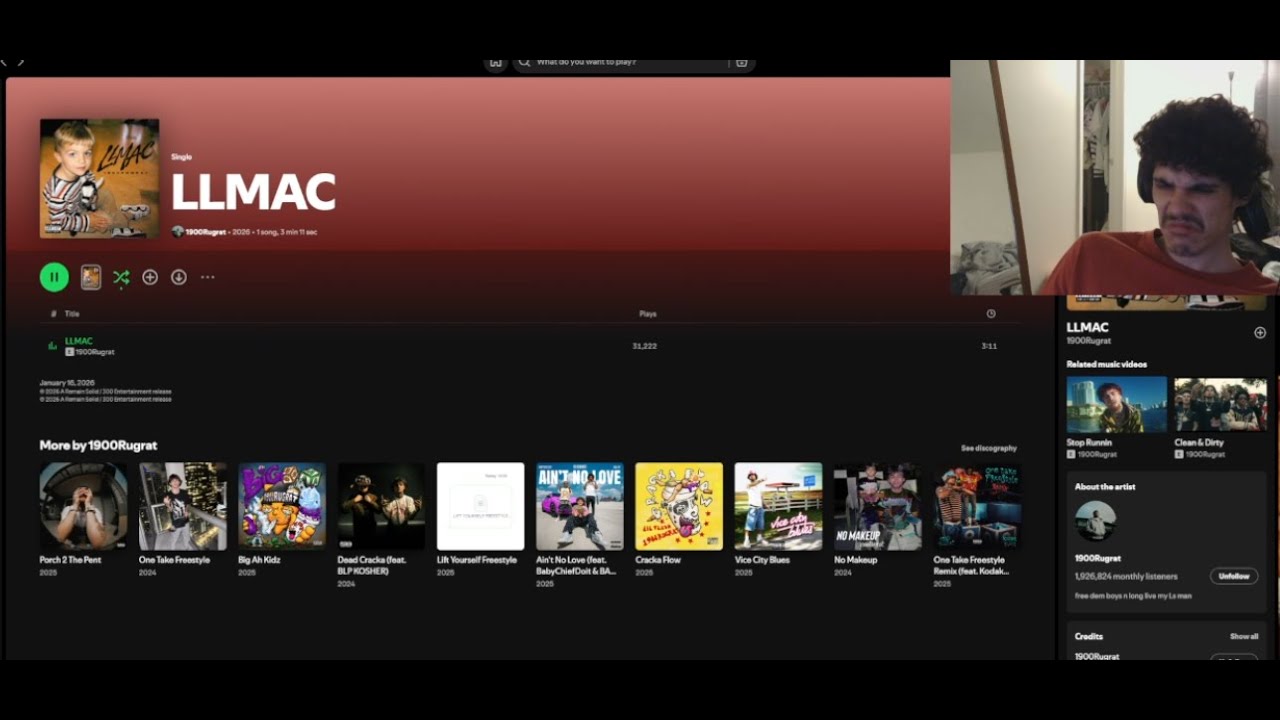Screen dimensions: 1280x720
Task: Download the LLMAC single
Action: [x=179, y=277]
